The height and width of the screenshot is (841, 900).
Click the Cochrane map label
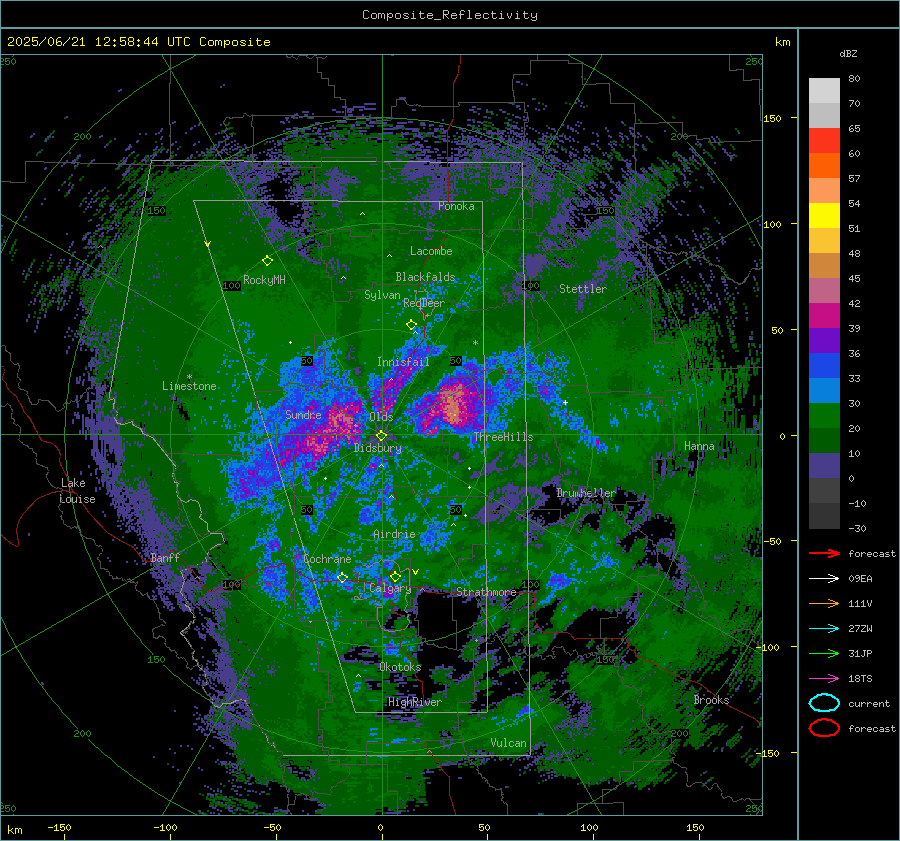pyautogui.click(x=327, y=559)
